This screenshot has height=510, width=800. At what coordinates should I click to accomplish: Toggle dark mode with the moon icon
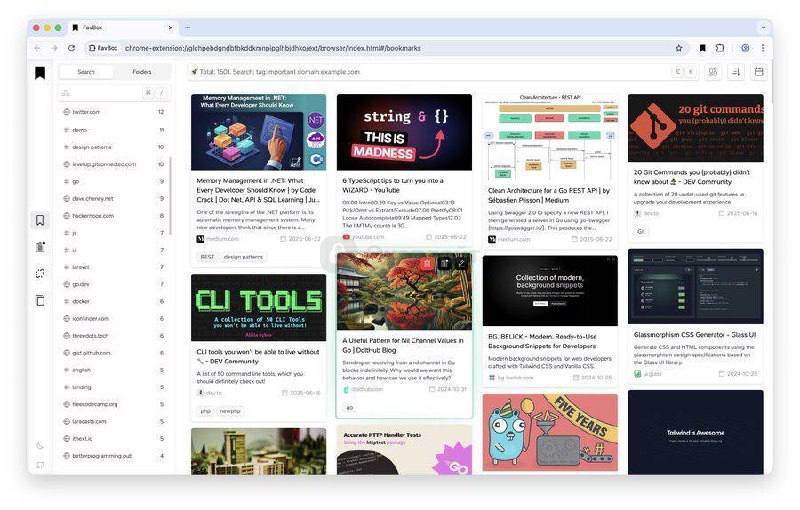pos(40,445)
